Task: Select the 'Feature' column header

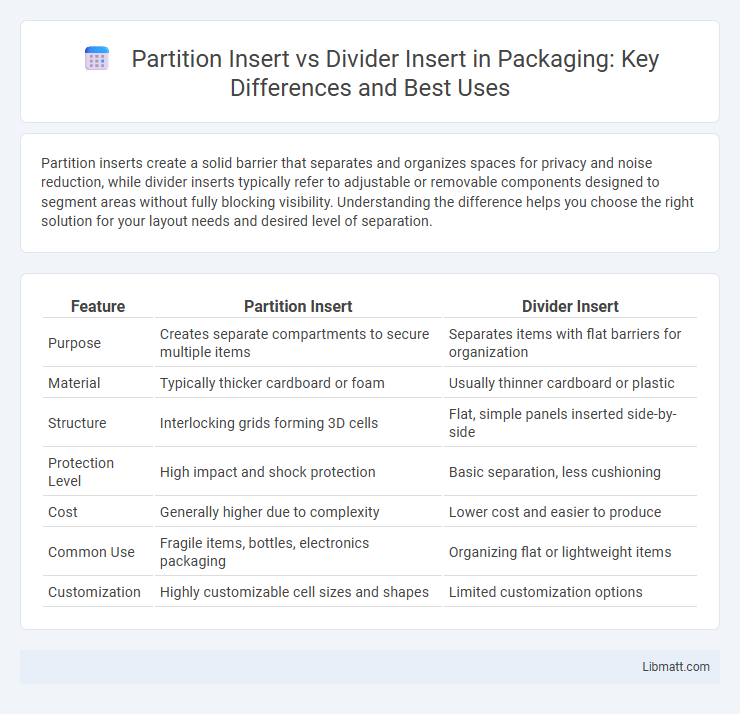Action: 98,307
